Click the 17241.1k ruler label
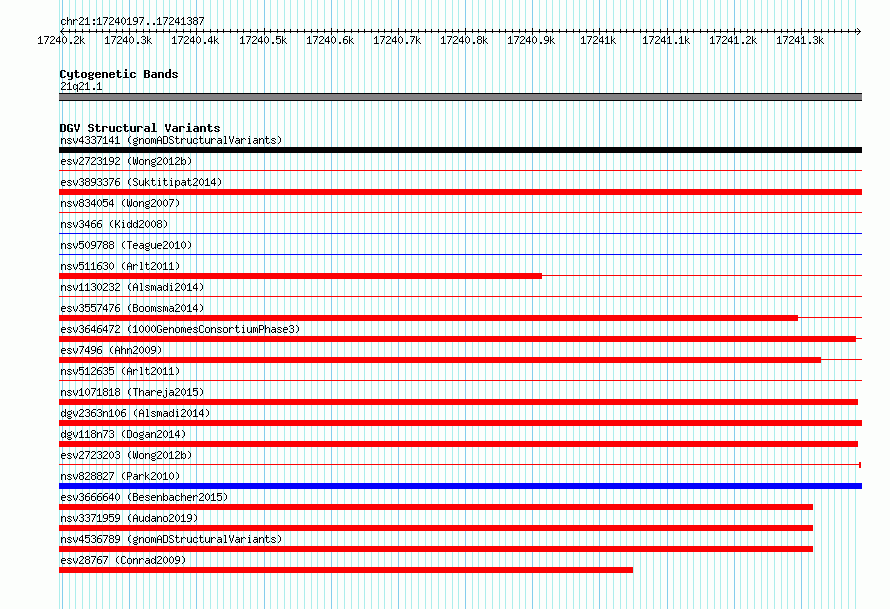The image size is (890, 609). pos(666,40)
